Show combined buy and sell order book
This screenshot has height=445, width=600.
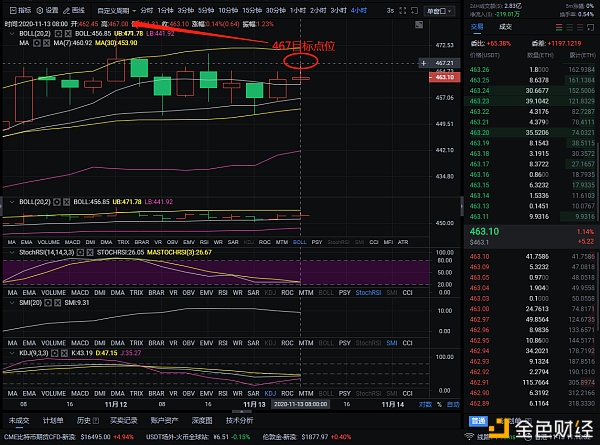[559, 27]
